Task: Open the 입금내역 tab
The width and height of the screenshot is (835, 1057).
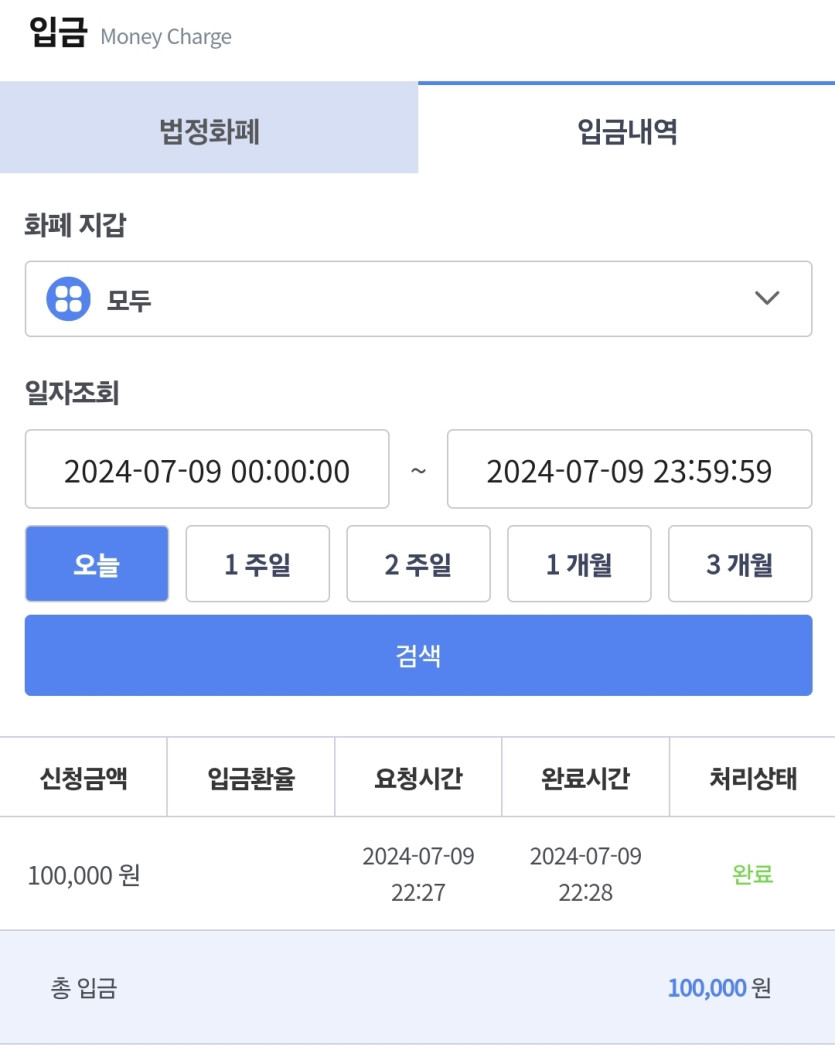Action: click(x=627, y=128)
